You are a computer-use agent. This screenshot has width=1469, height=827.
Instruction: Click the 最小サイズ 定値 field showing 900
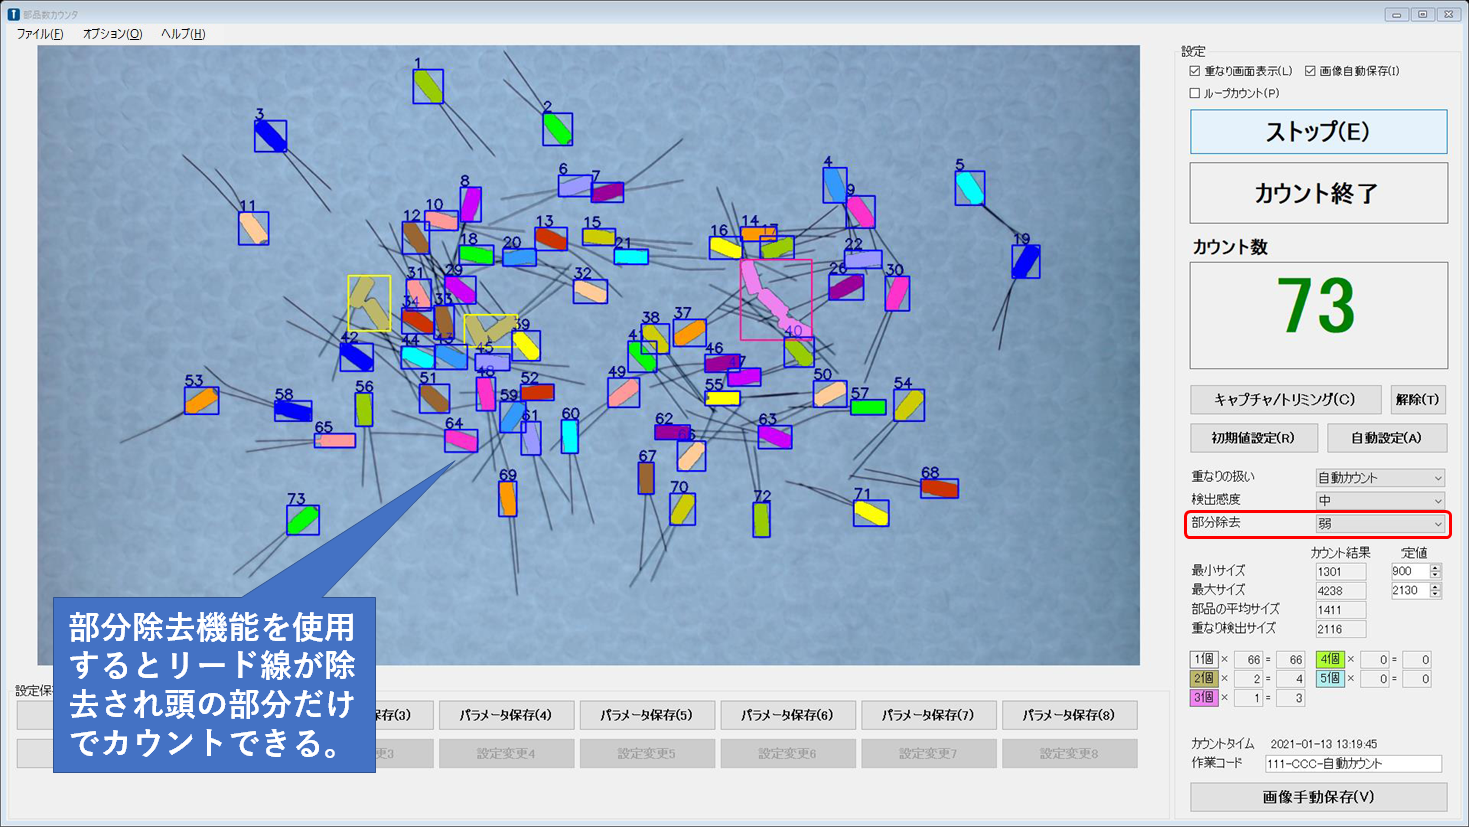[1410, 572]
